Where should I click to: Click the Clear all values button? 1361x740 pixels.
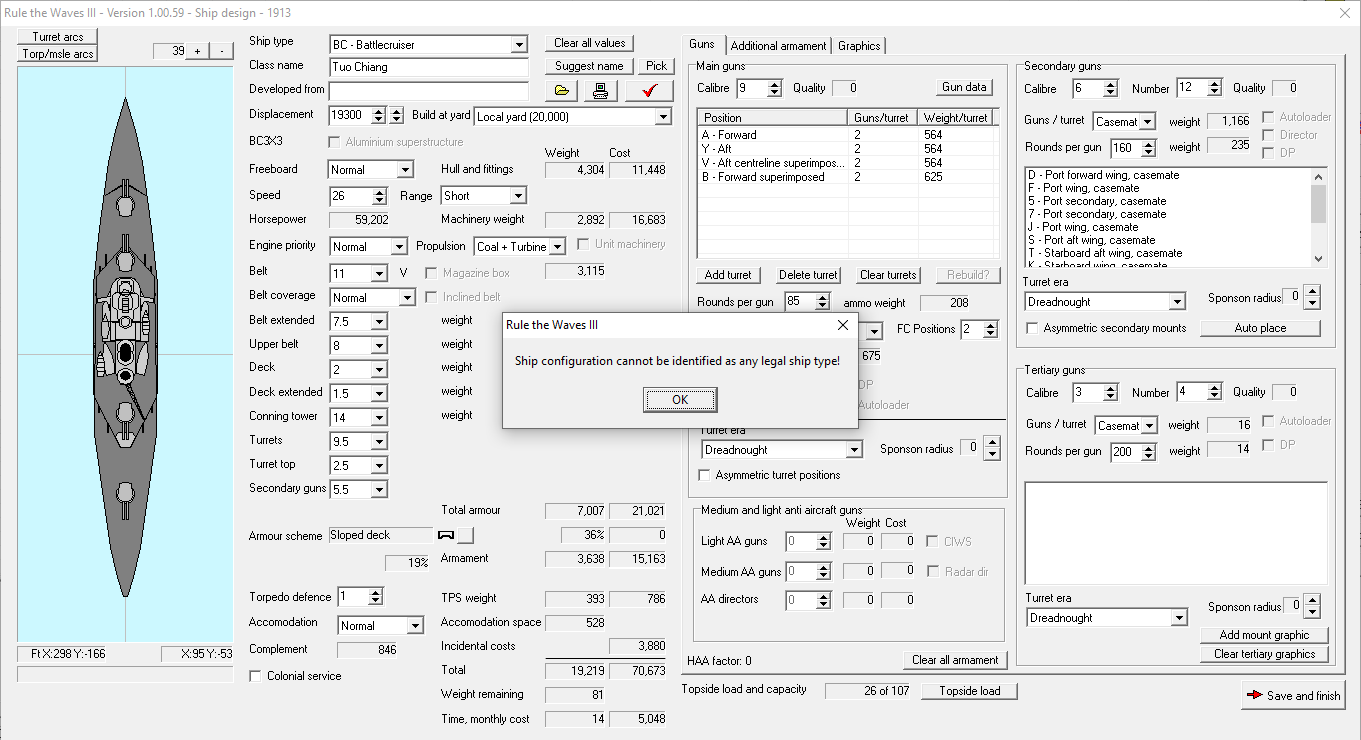pyautogui.click(x=590, y=43)
